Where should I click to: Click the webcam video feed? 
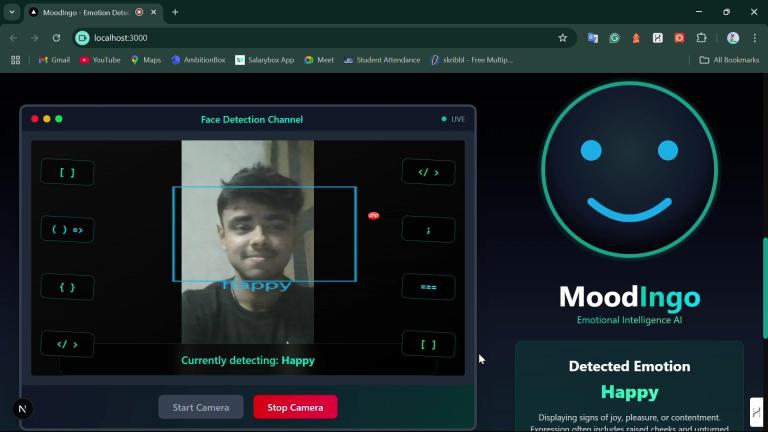pyautogui.click(x=247, y=242)
